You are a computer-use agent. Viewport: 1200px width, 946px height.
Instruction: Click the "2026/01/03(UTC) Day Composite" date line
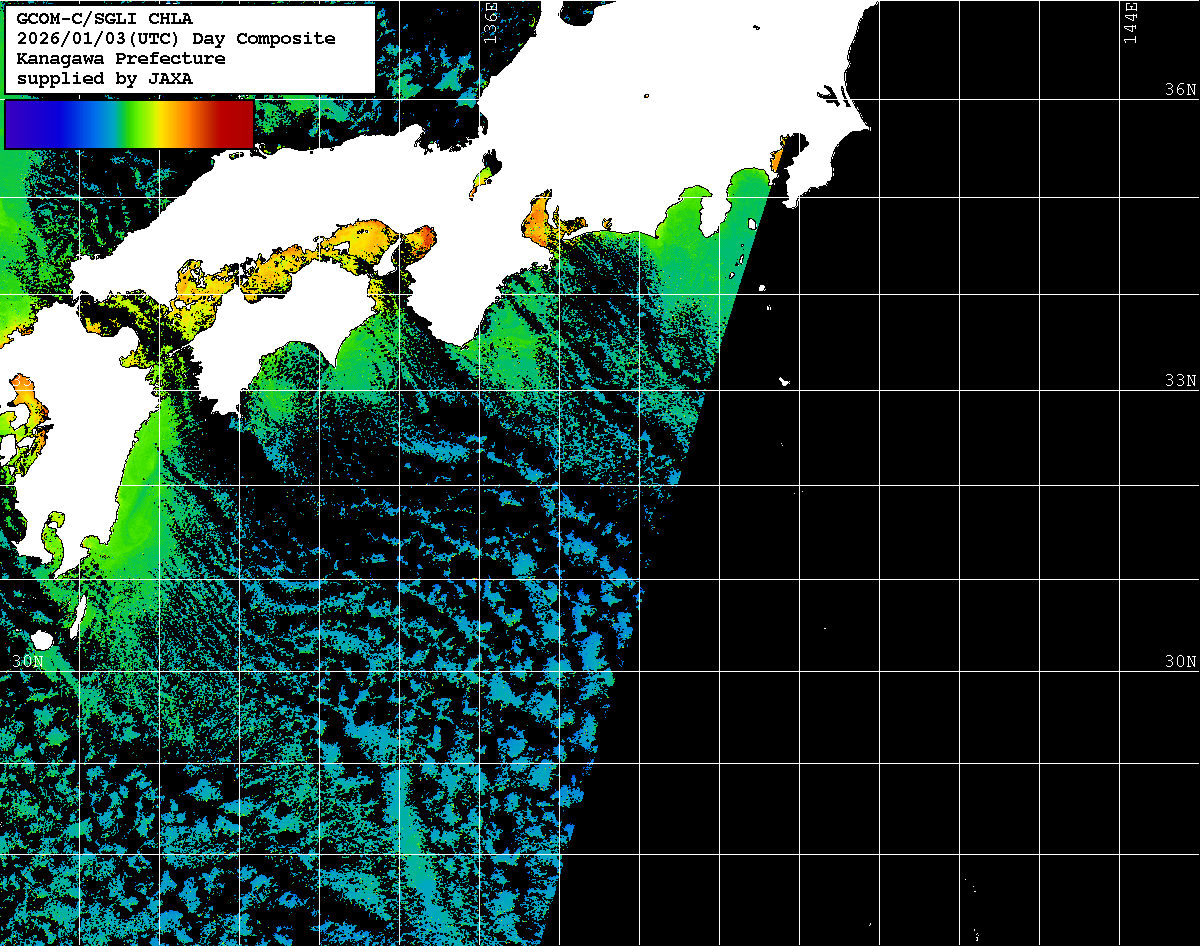pyautogui.click(x=176, y=38)
